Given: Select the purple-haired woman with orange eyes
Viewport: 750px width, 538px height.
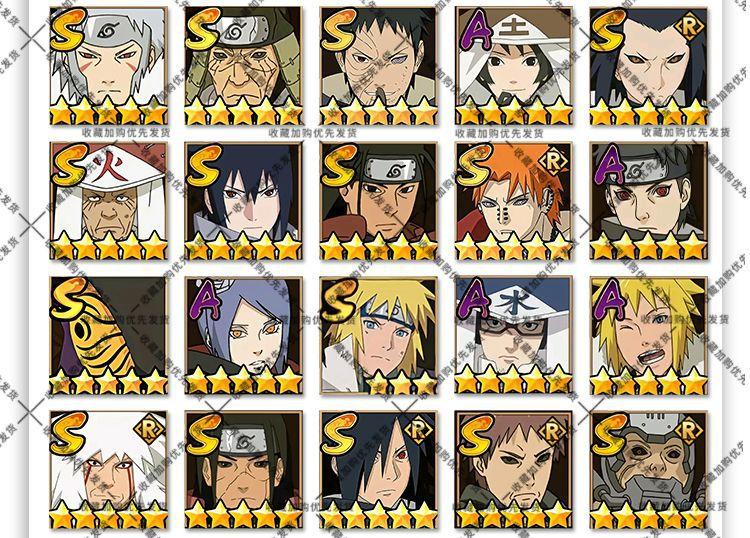Looking at the screenshot, I should click(x=243, y=336).
